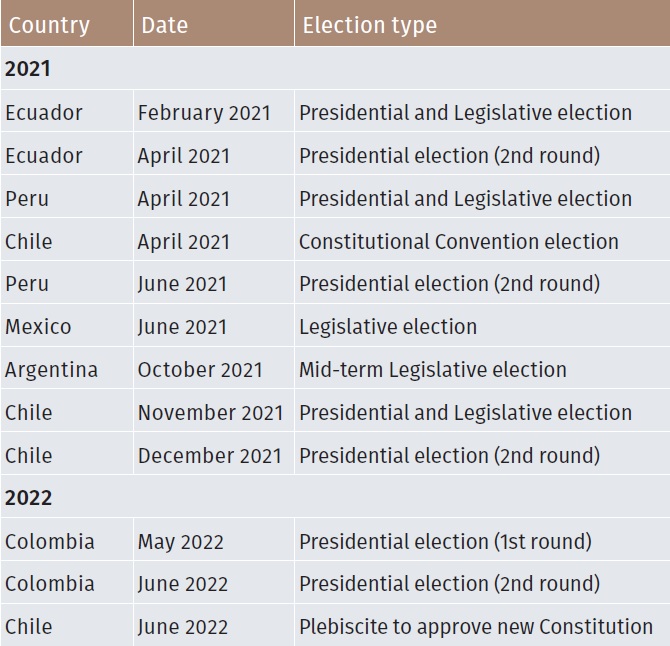
Task: Select Mid-term Legislative election cell
Action: [x=482, y=368]
